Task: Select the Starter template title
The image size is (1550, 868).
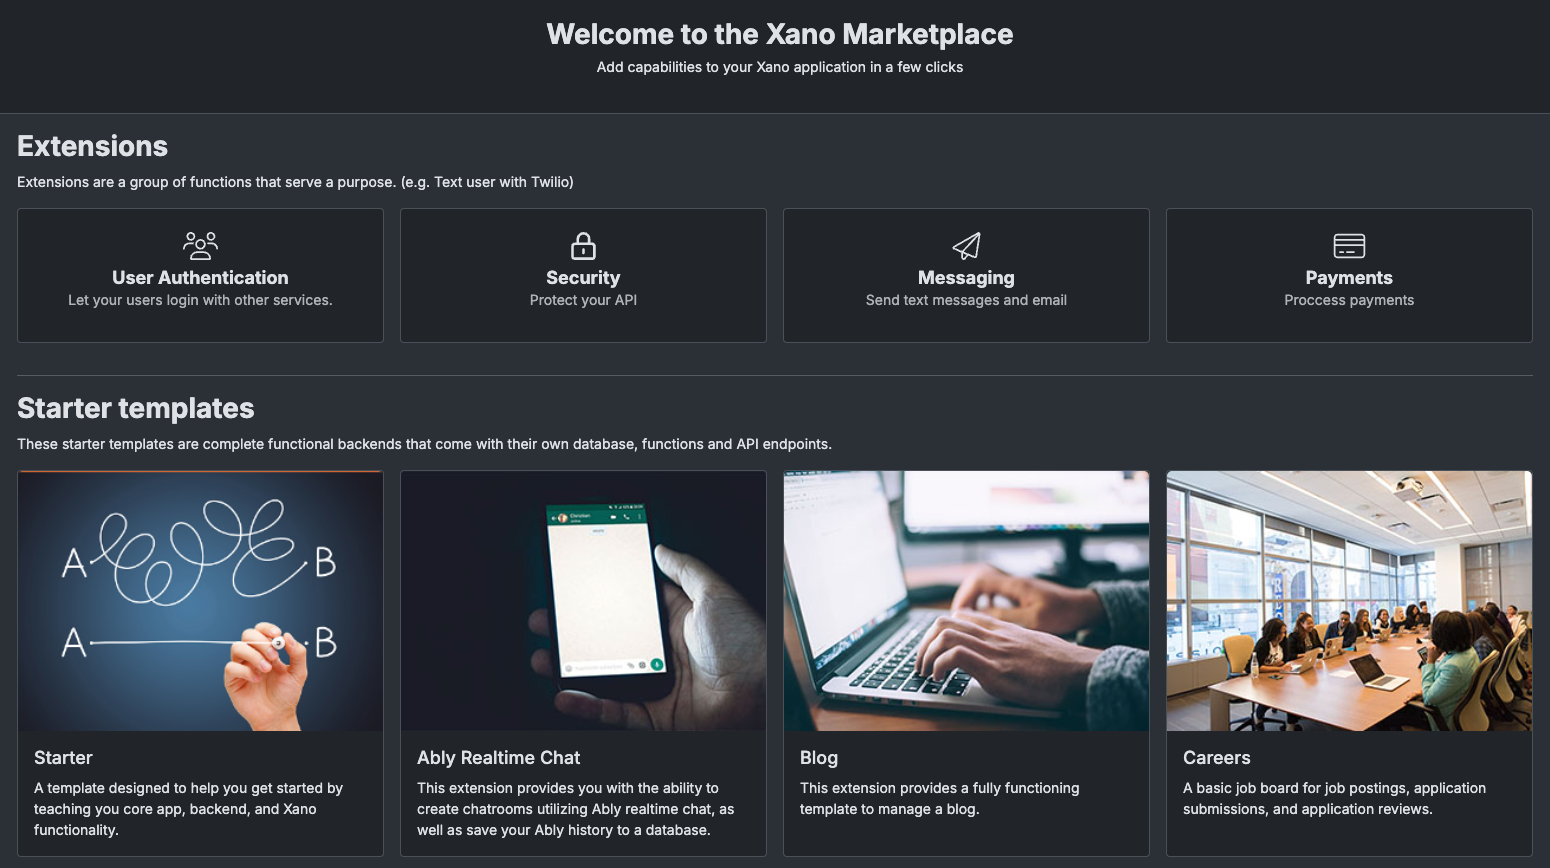Action: [x=63, y=758]
